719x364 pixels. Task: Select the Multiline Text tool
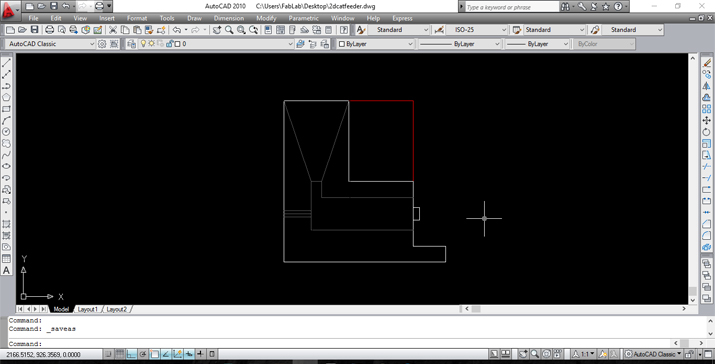pos(6,270)
